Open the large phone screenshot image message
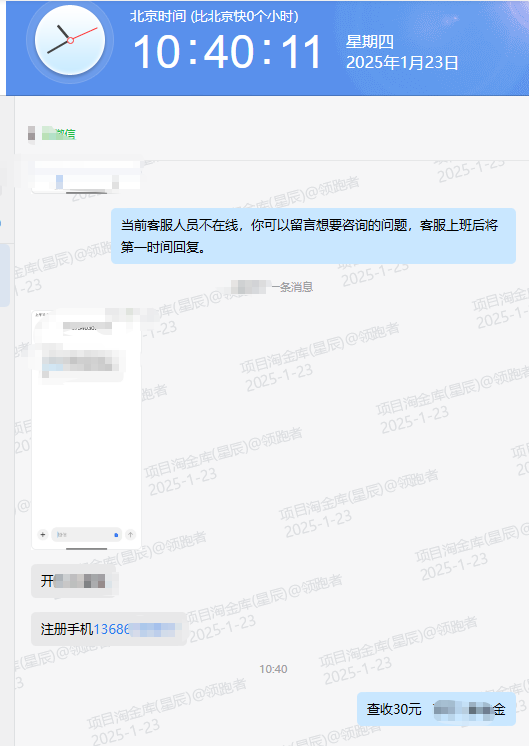Viewport: 529px width, 746px height. coord(86,430)
